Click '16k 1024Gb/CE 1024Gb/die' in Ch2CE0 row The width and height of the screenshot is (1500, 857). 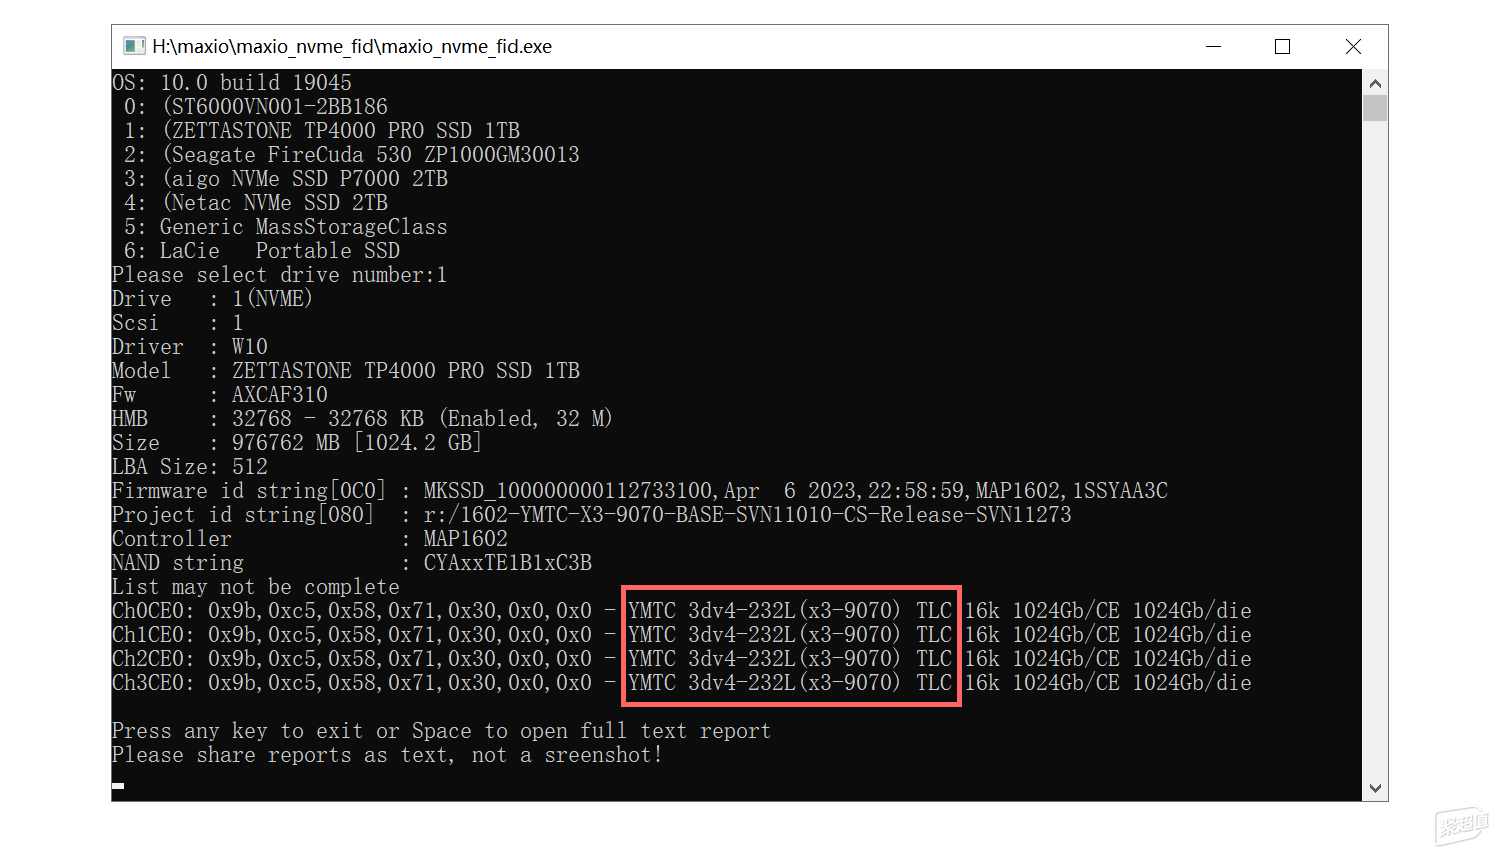click(x=1108, y=659)
